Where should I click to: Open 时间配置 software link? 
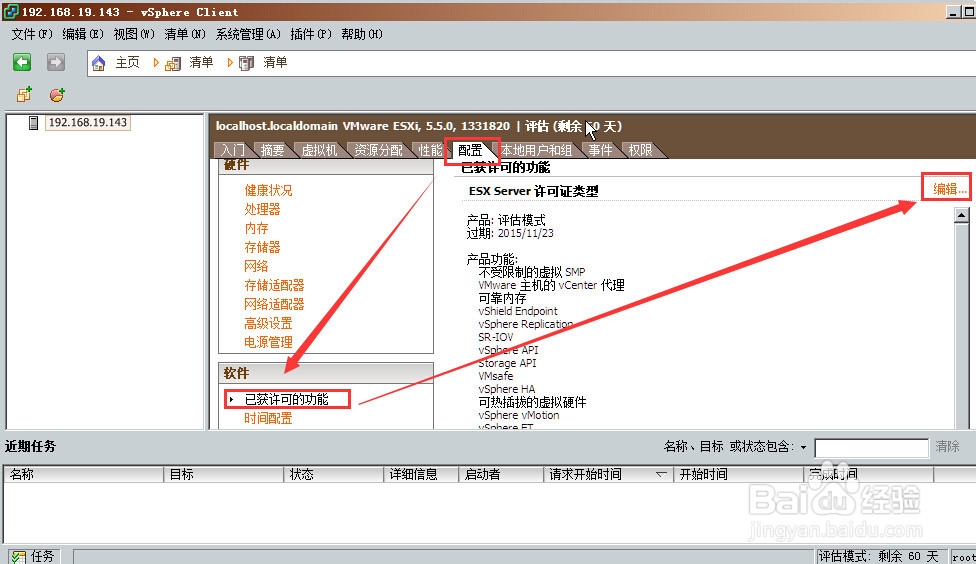(268, 418)
